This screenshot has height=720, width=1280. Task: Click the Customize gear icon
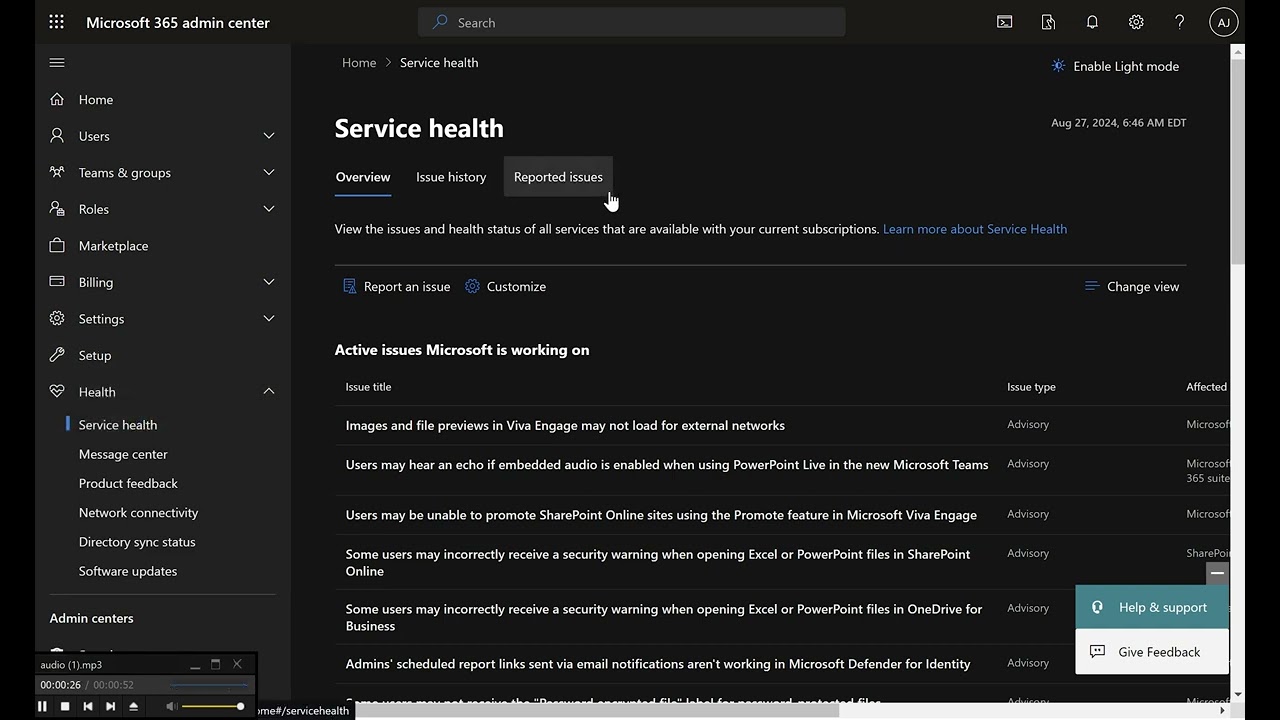click(473, 286)
